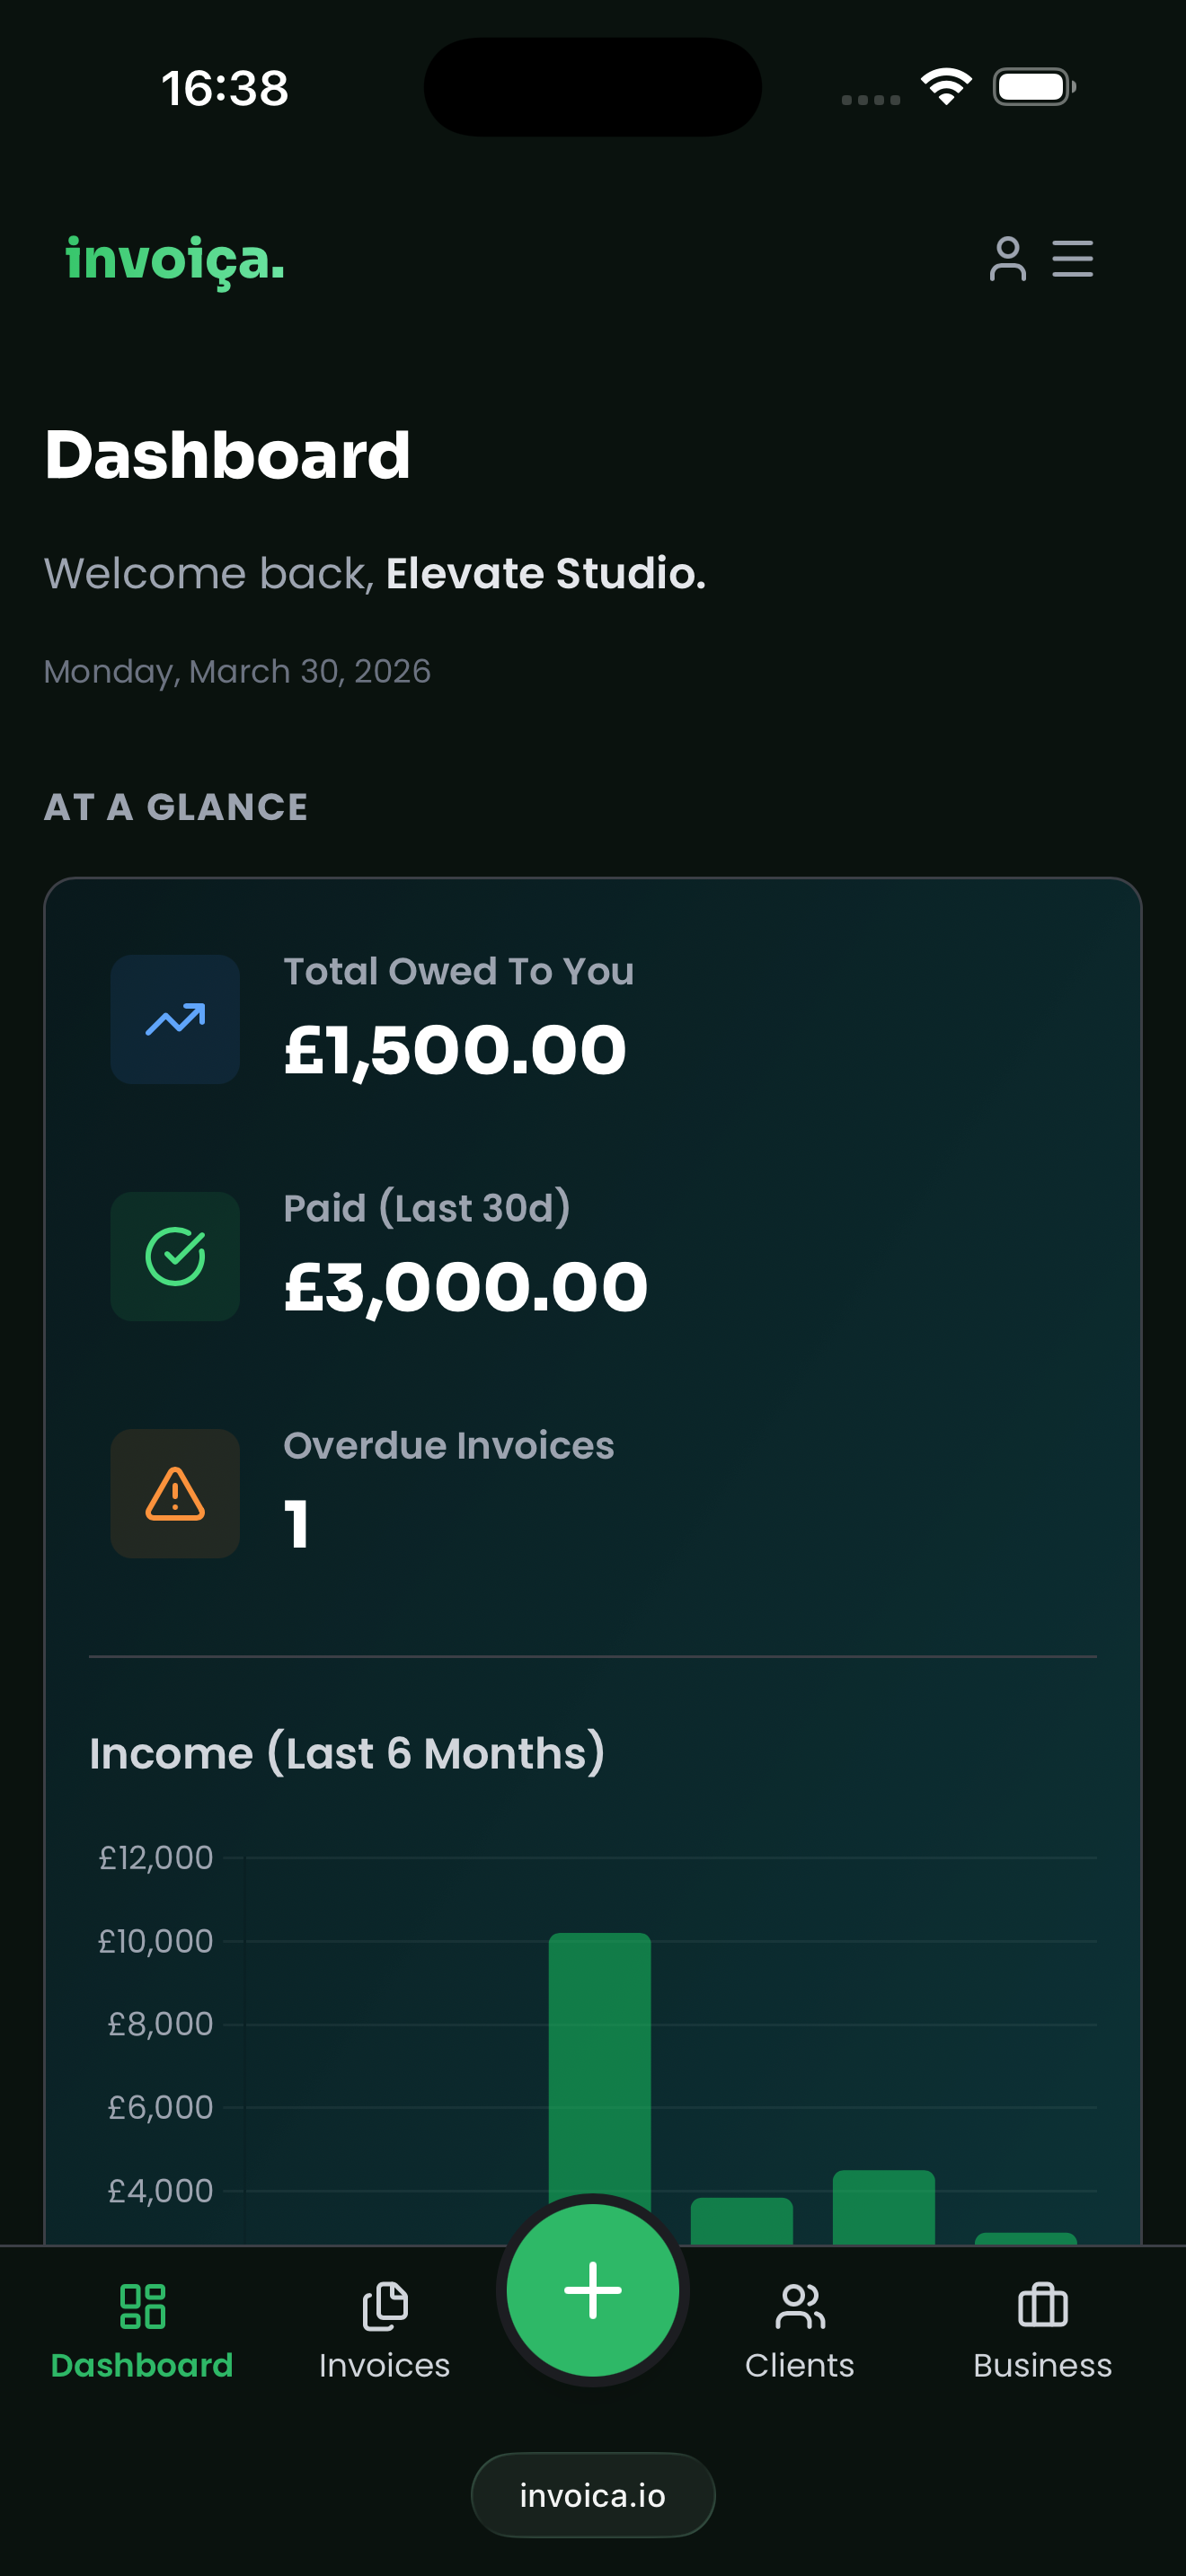Switch to the Invoices tab
1186x2576 pixels.
385,2331
